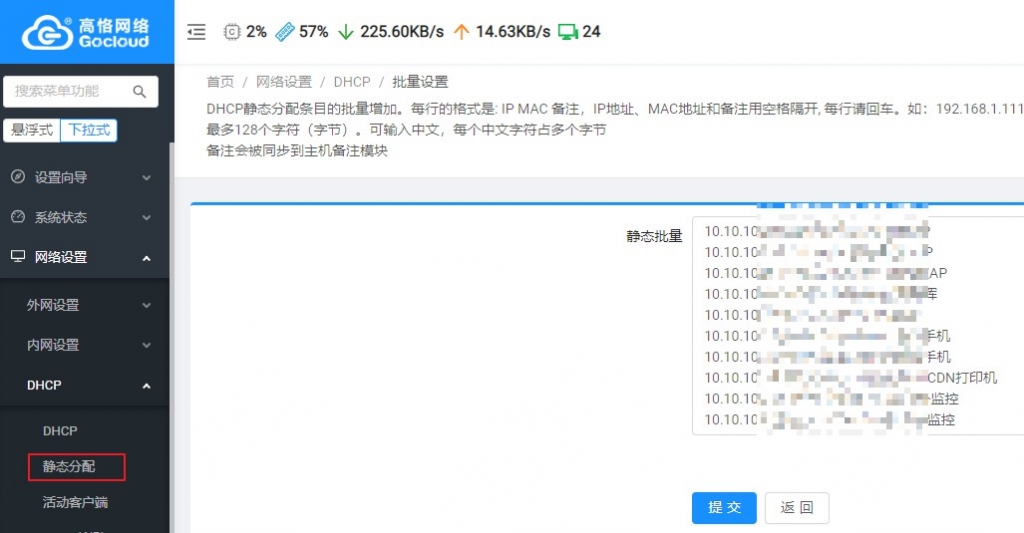Click the memory usage icon
This screenshot has height=533, width=1024.
285,32
